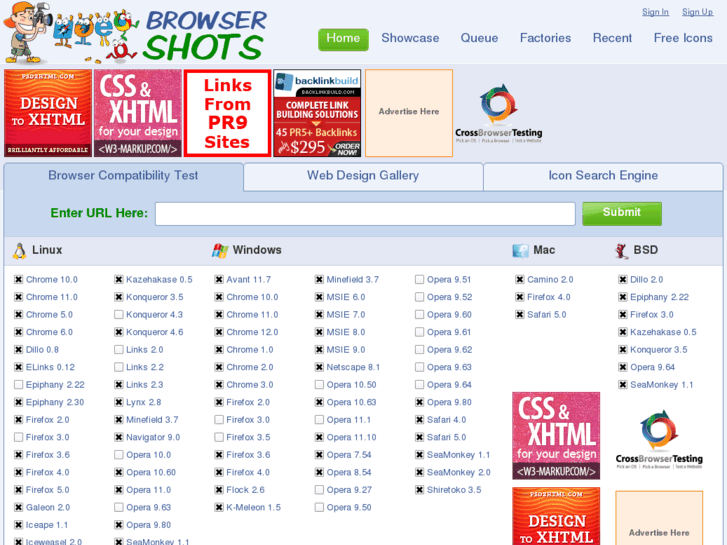This screenshot has height=545, width=727.
Task: Open the backlinkbuild $295 ad
Action: pos(317,113)
